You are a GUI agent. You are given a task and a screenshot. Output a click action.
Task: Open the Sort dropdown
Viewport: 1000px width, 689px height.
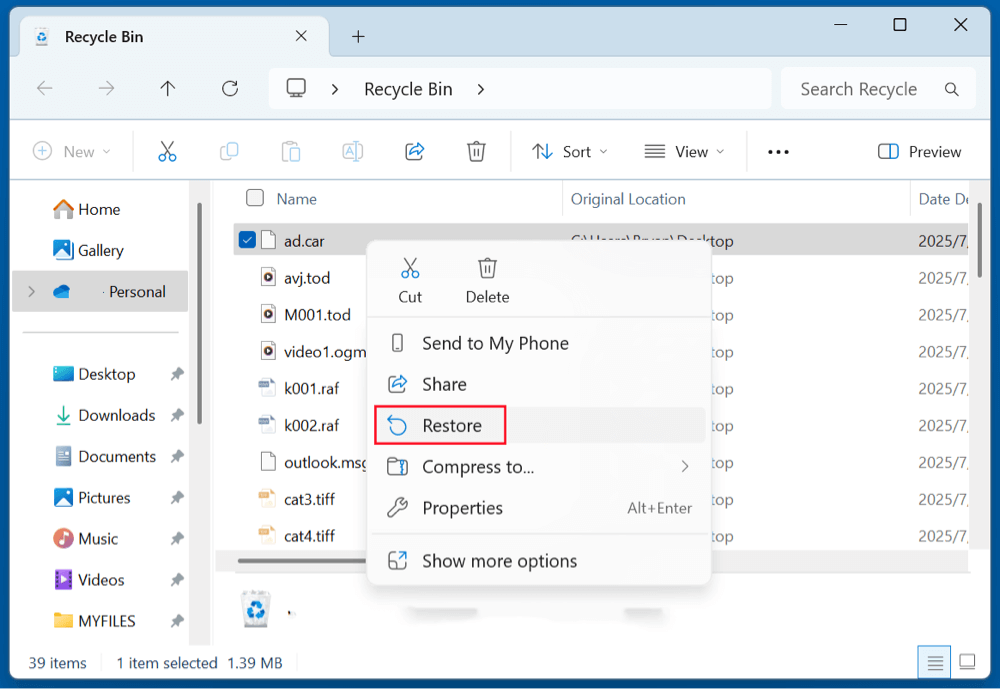pyautogui.click(x=569, y=151)
